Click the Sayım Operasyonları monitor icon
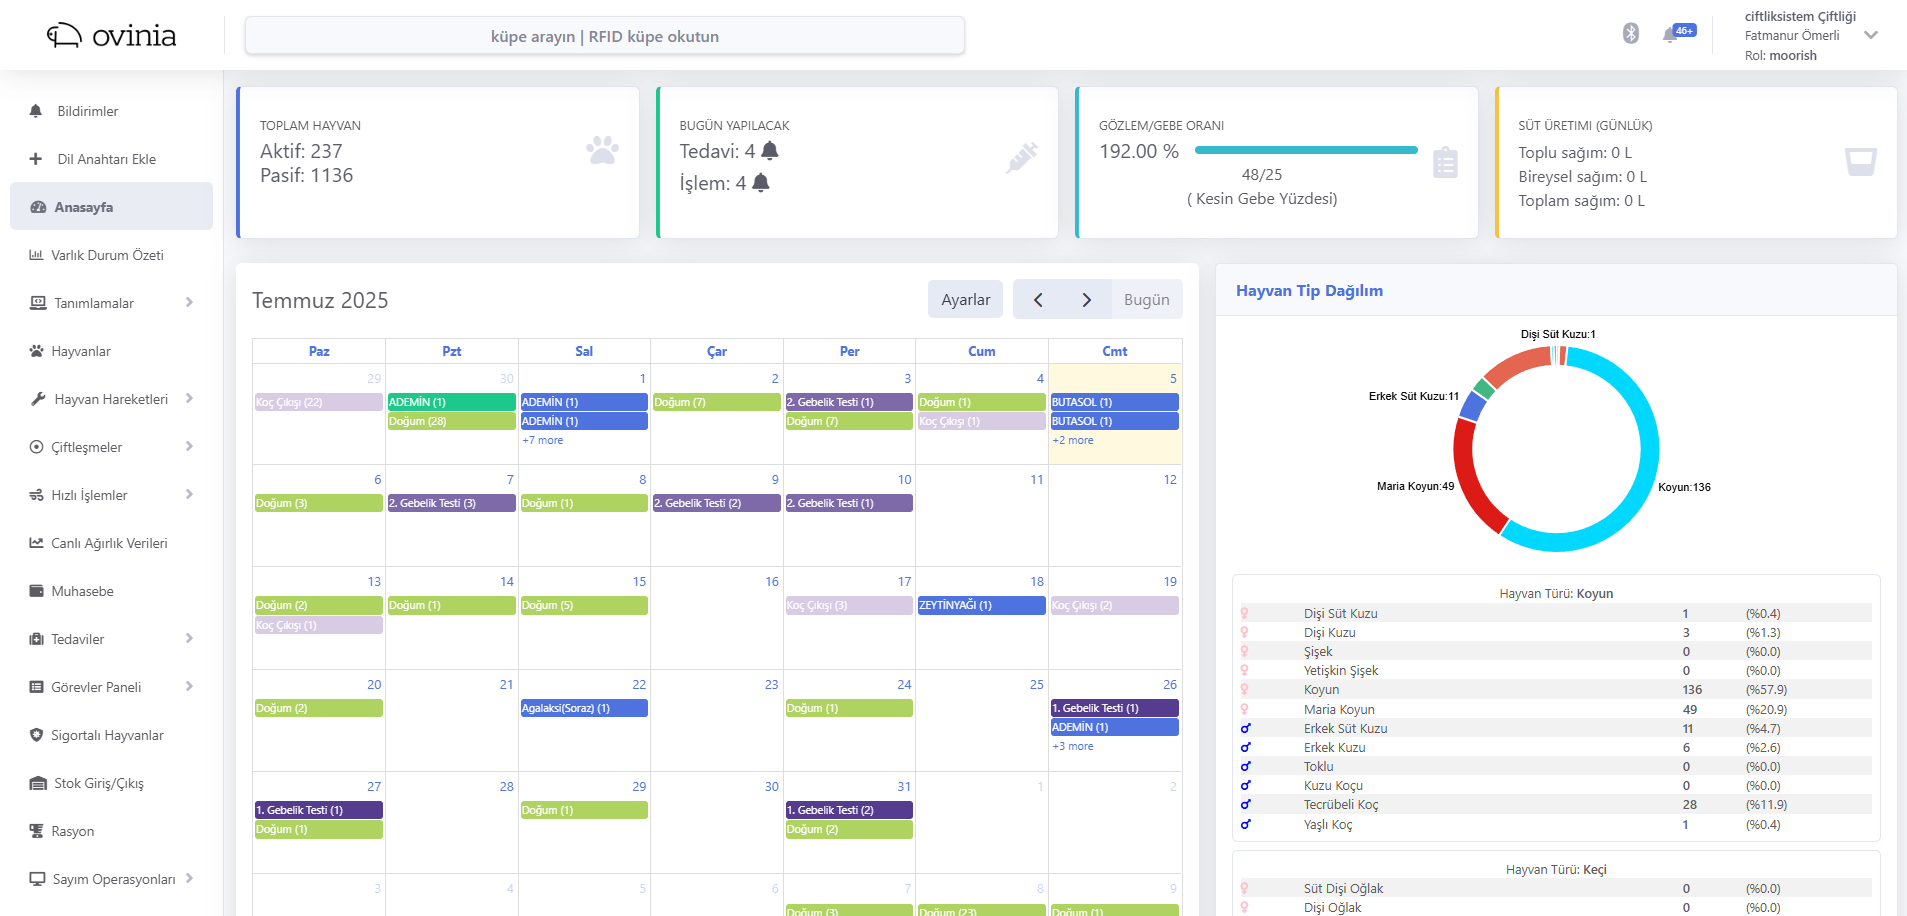 click(x=37, y=879)
